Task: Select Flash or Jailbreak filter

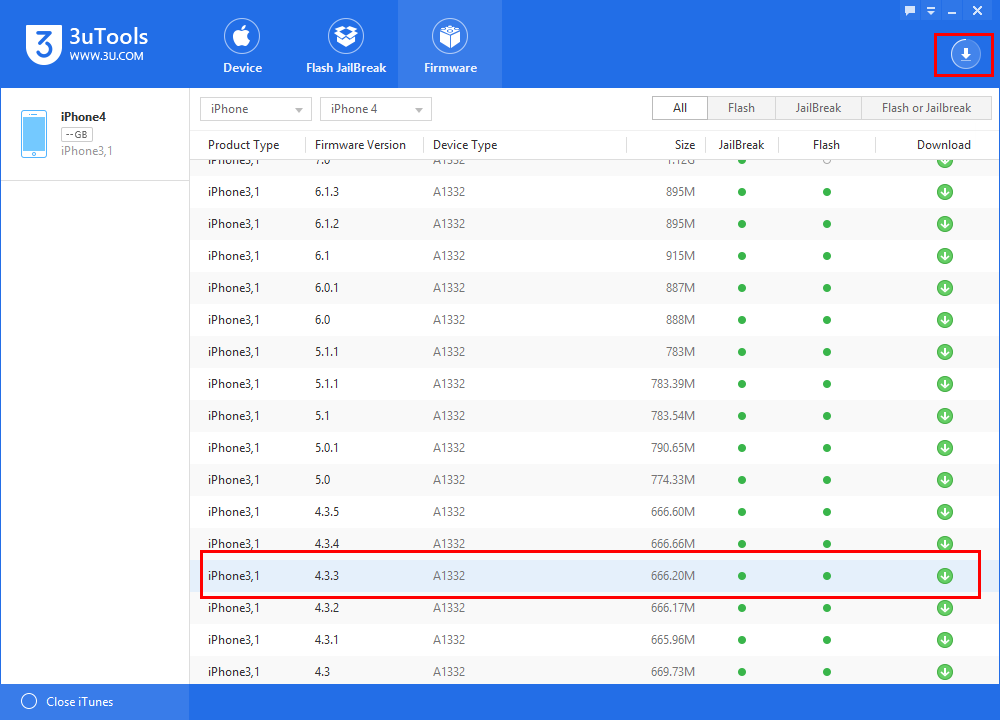Action: pos(926,108)
